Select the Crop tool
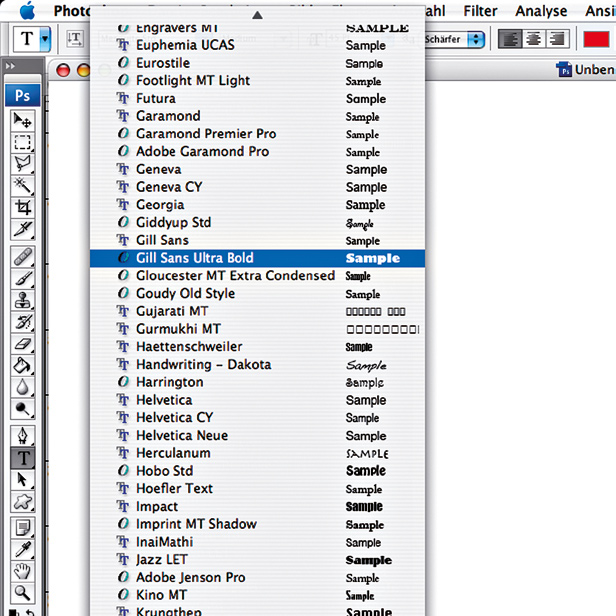The width and height of the screenshot is (616, 616). 22,207
